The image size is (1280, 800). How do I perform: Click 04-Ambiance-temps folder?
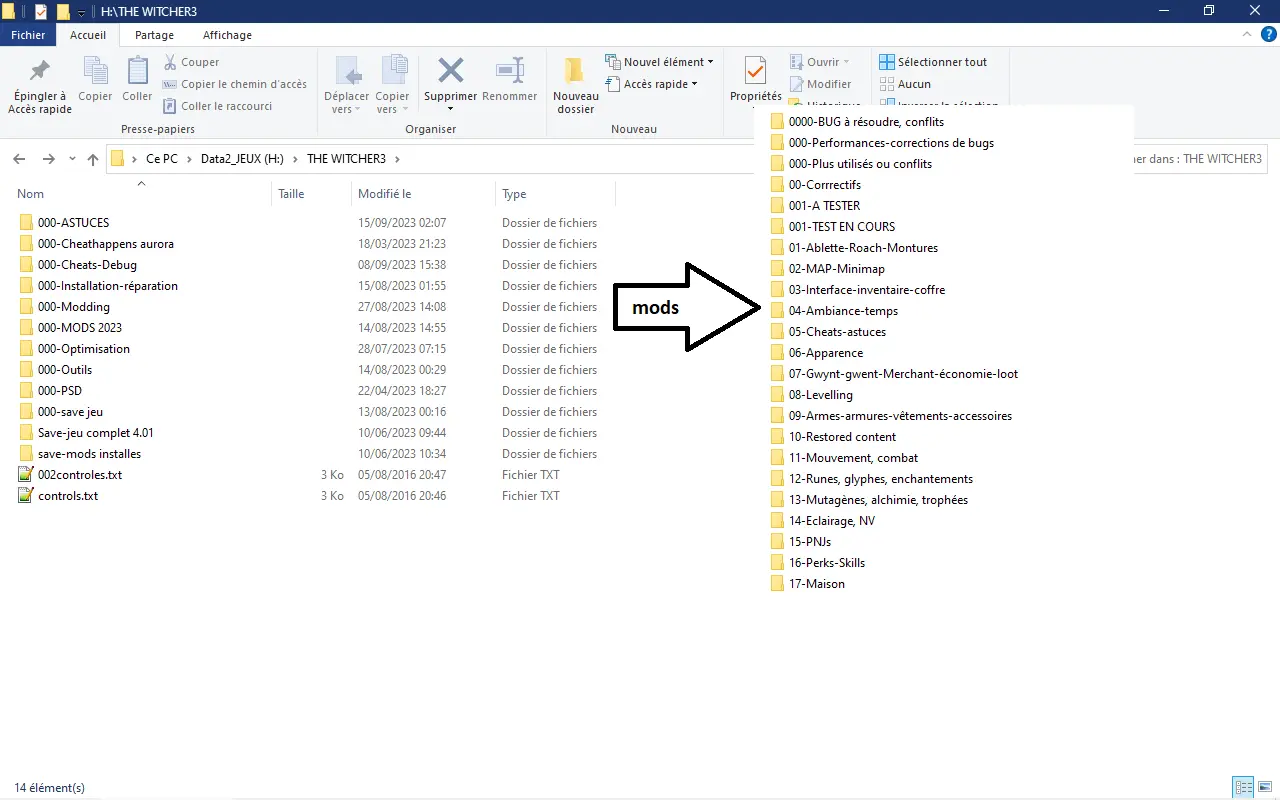[834, 311]
